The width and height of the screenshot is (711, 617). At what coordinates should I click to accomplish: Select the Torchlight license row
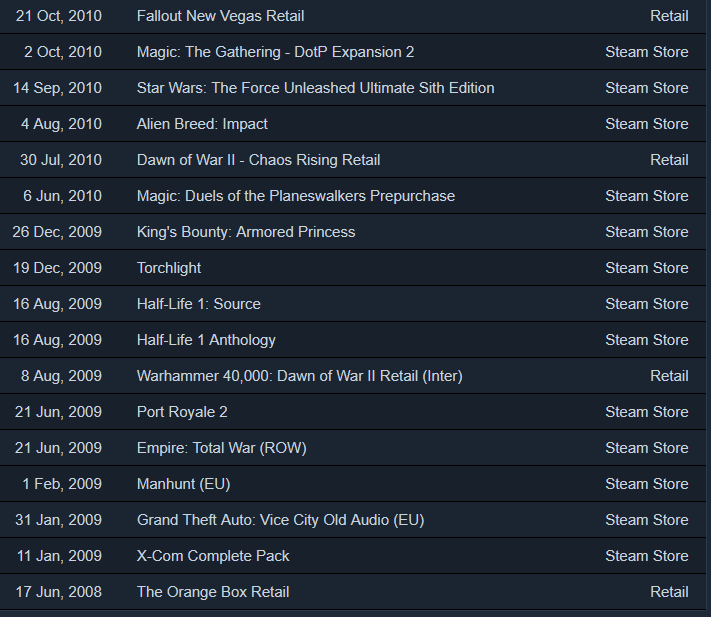[353, 268]
